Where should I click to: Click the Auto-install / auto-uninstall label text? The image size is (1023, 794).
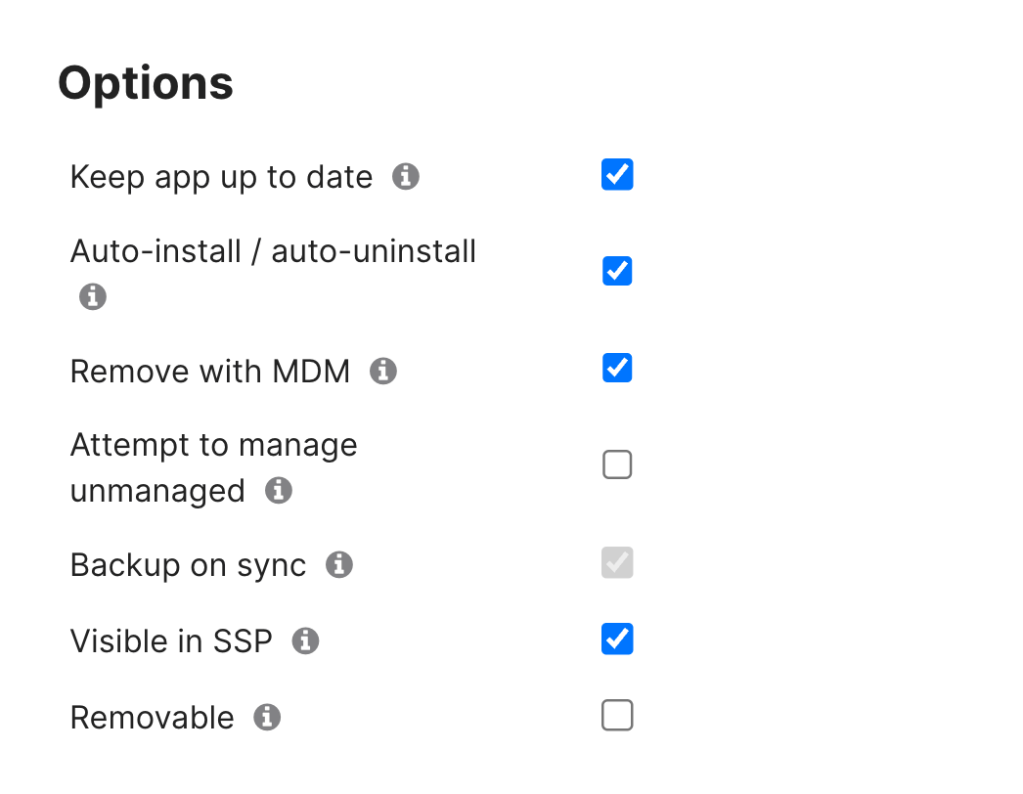pyautogui.click(x=273, y=251)
